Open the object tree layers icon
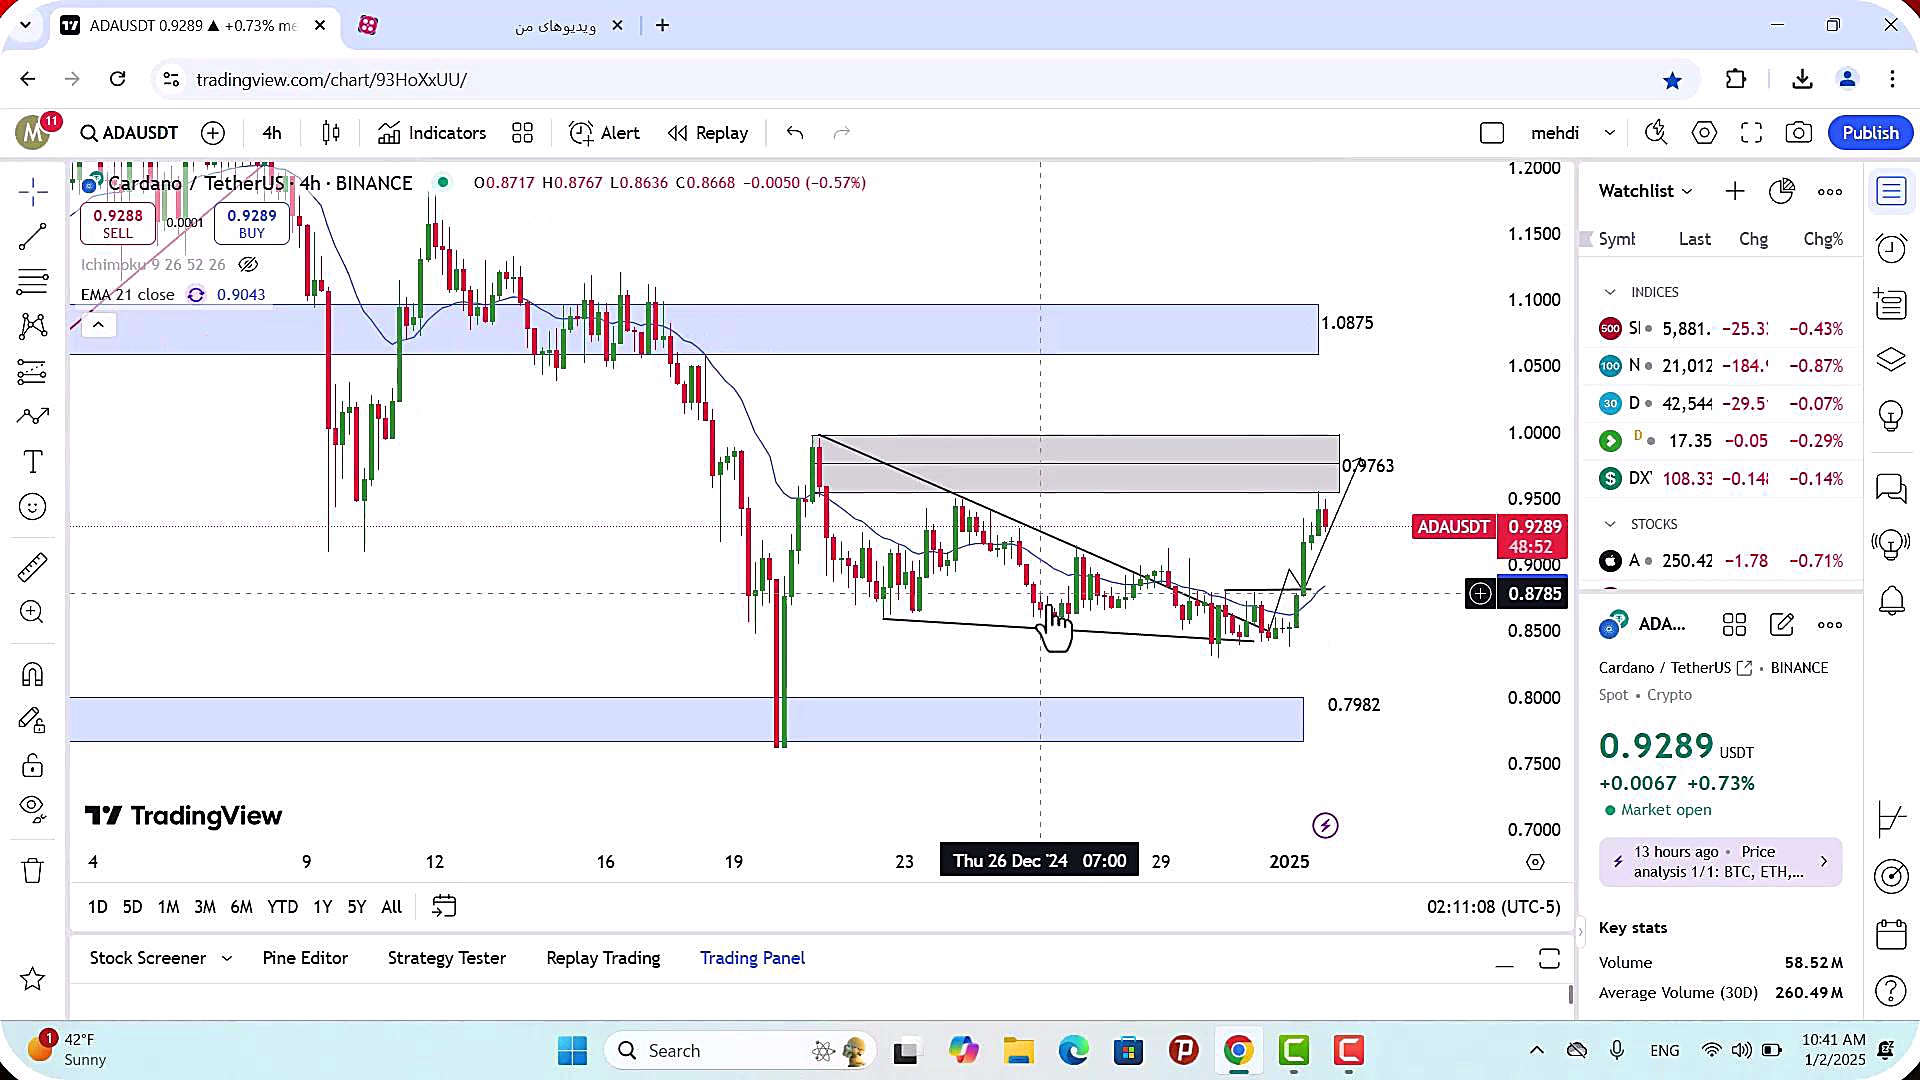Image resolution: width=1920 pixels, height=1080 pixels. point(1891,359)
